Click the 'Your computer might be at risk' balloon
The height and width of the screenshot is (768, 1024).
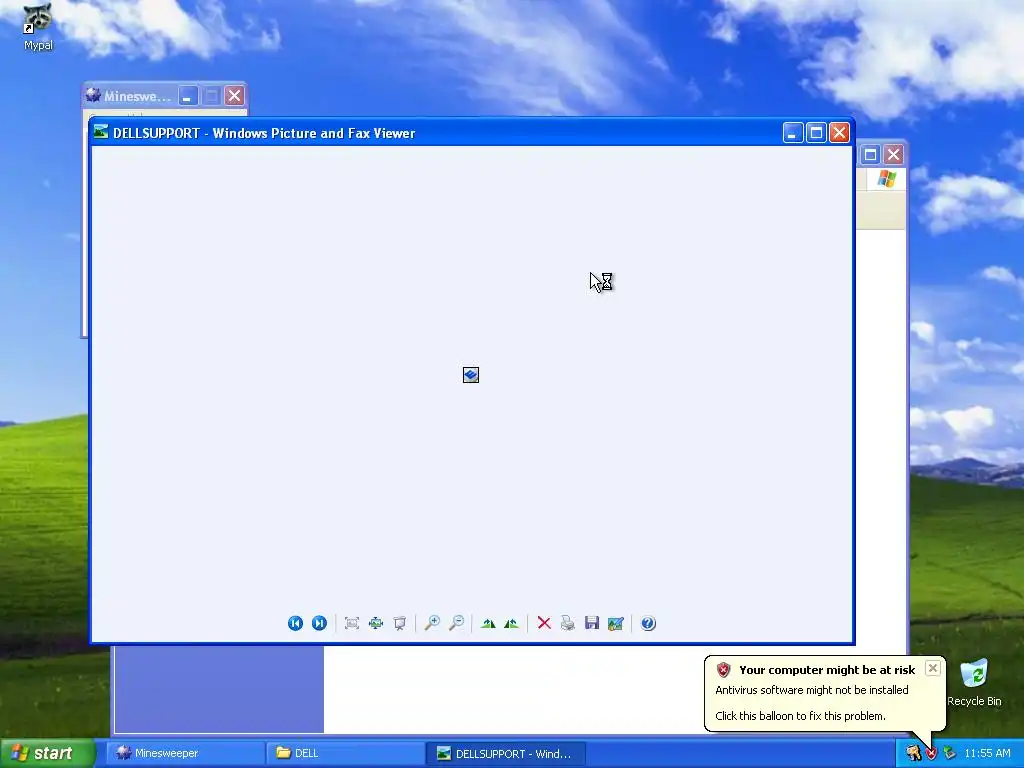coord(824,693)
